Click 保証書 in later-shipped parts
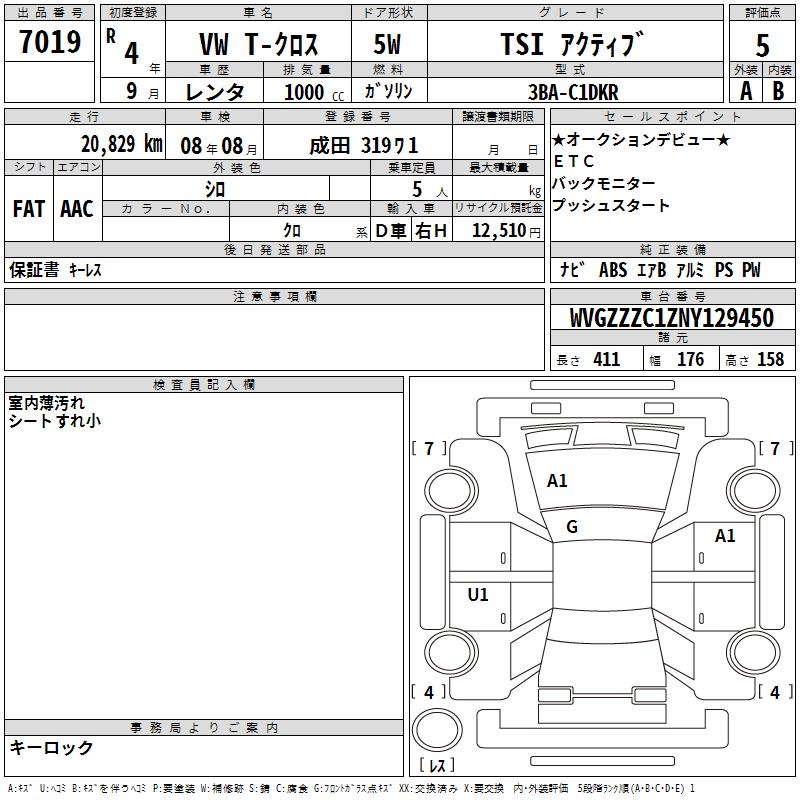The height and width of the screenshot is (800, 800). [34, 270]
